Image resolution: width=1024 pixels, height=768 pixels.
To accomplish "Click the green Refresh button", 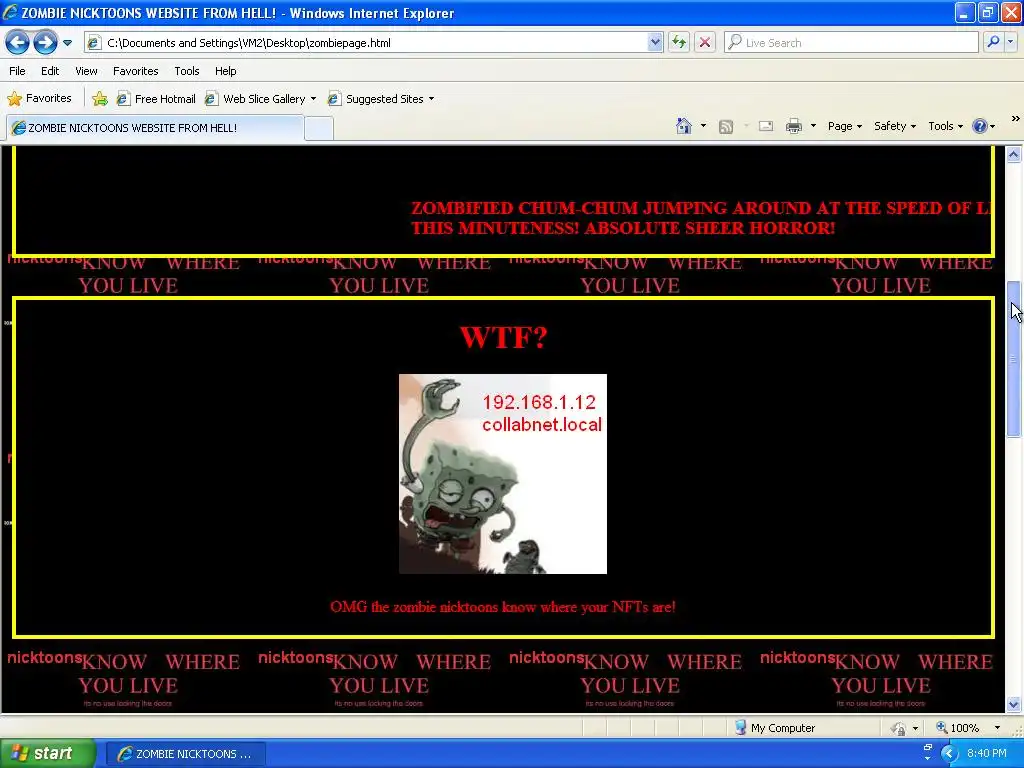I will click(679, 43).
